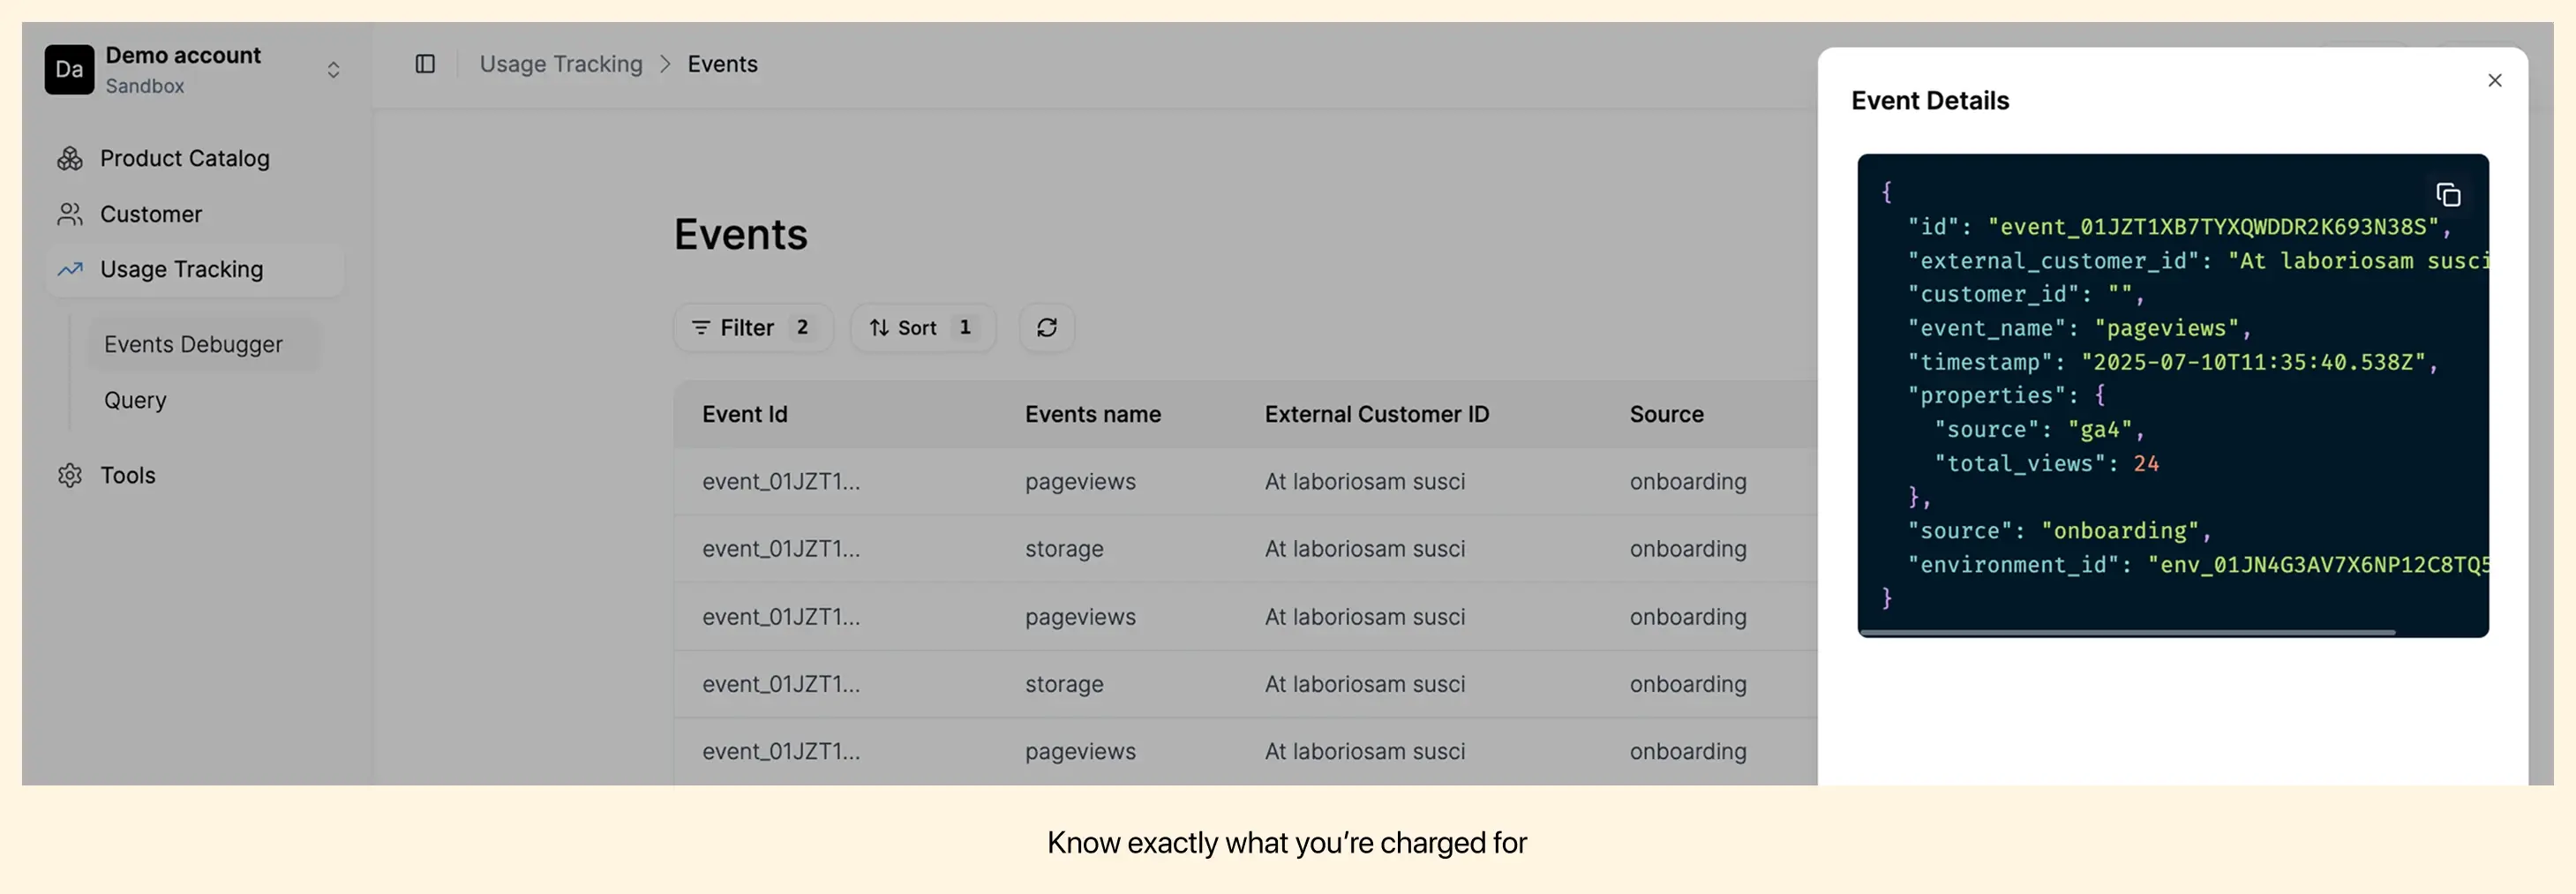Screen dimensions: 2576x894
Task: Click the External Customer ID column header
Action: click(1376, 414)
